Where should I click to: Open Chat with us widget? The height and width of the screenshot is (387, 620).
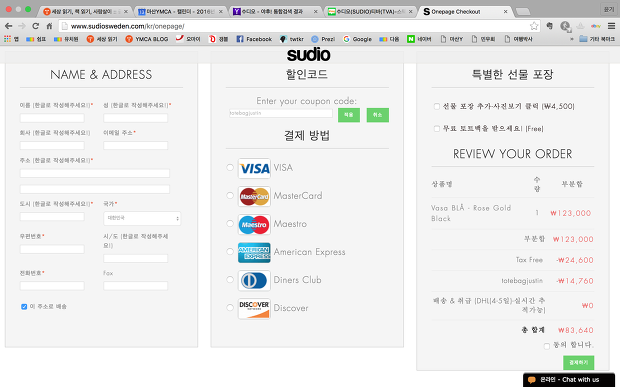click(x=569, y=380)
